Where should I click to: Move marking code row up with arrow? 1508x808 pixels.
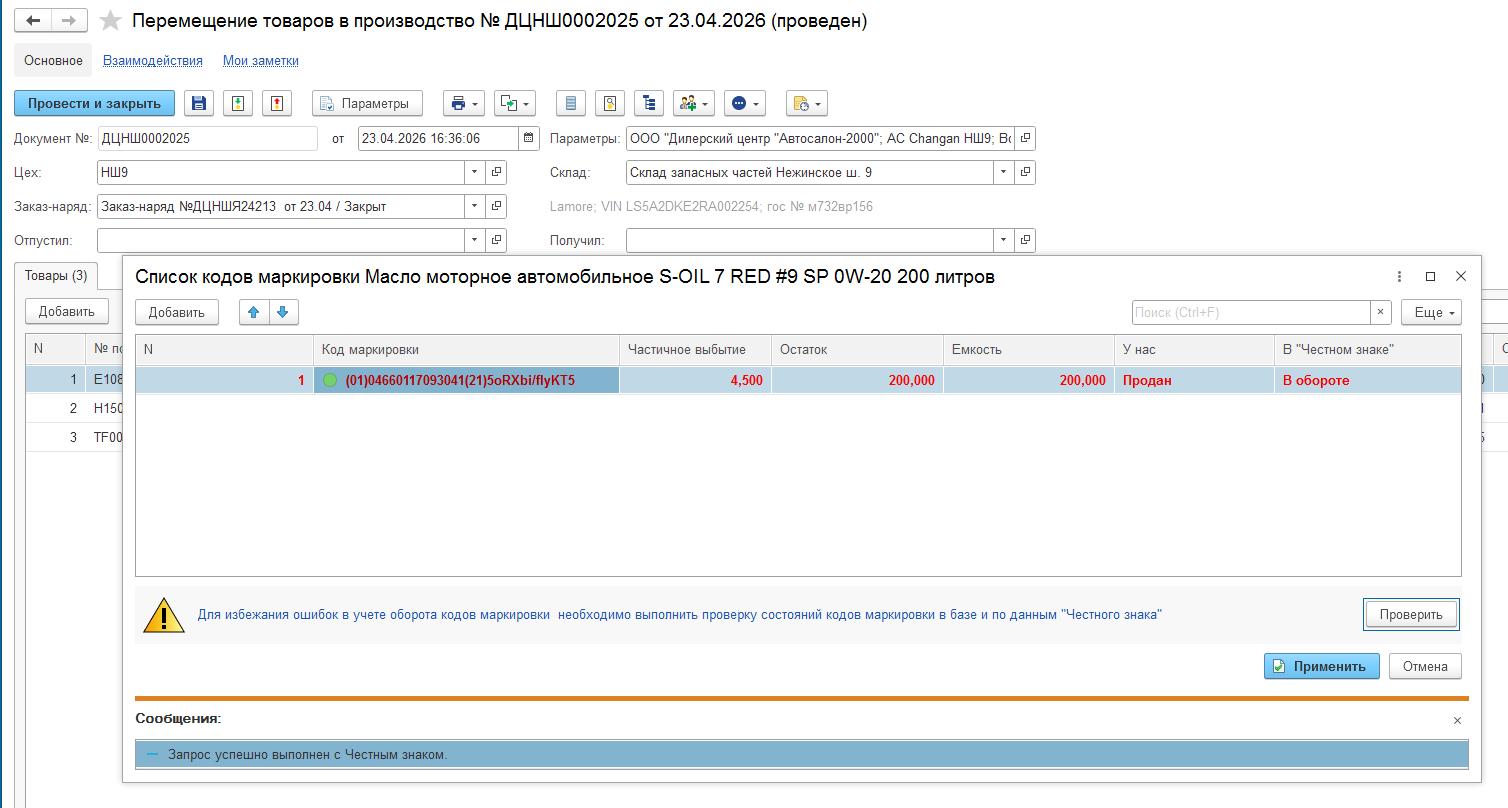click(254, 312)
